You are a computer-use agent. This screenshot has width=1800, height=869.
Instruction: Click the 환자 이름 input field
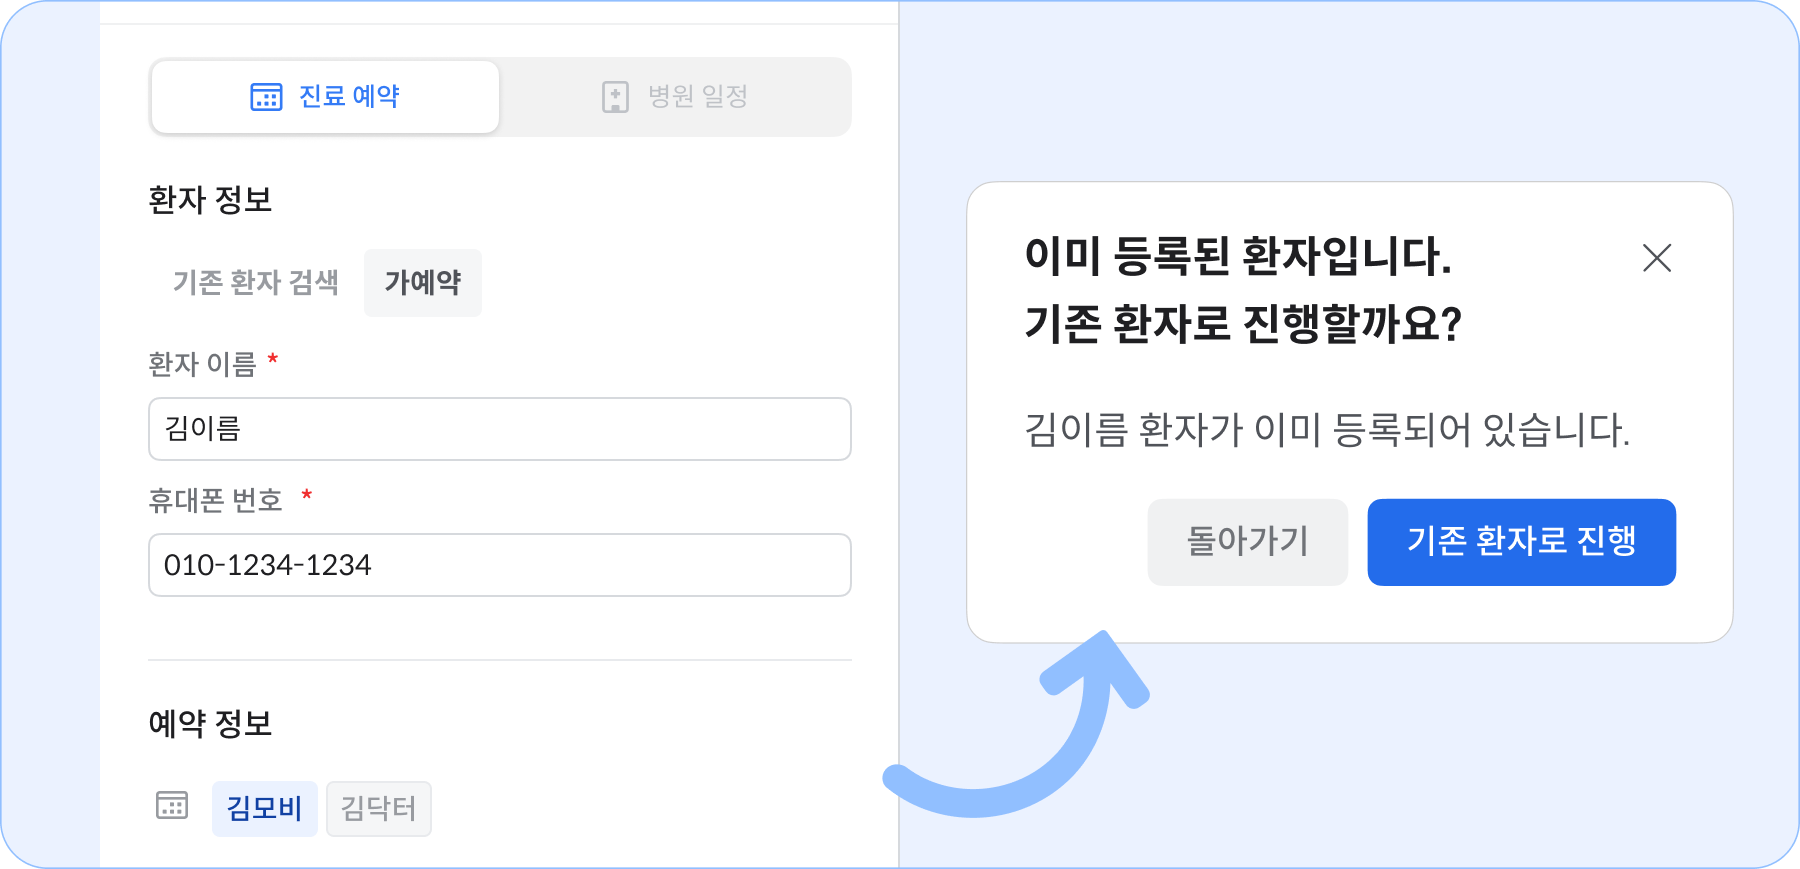click(500, 429)
